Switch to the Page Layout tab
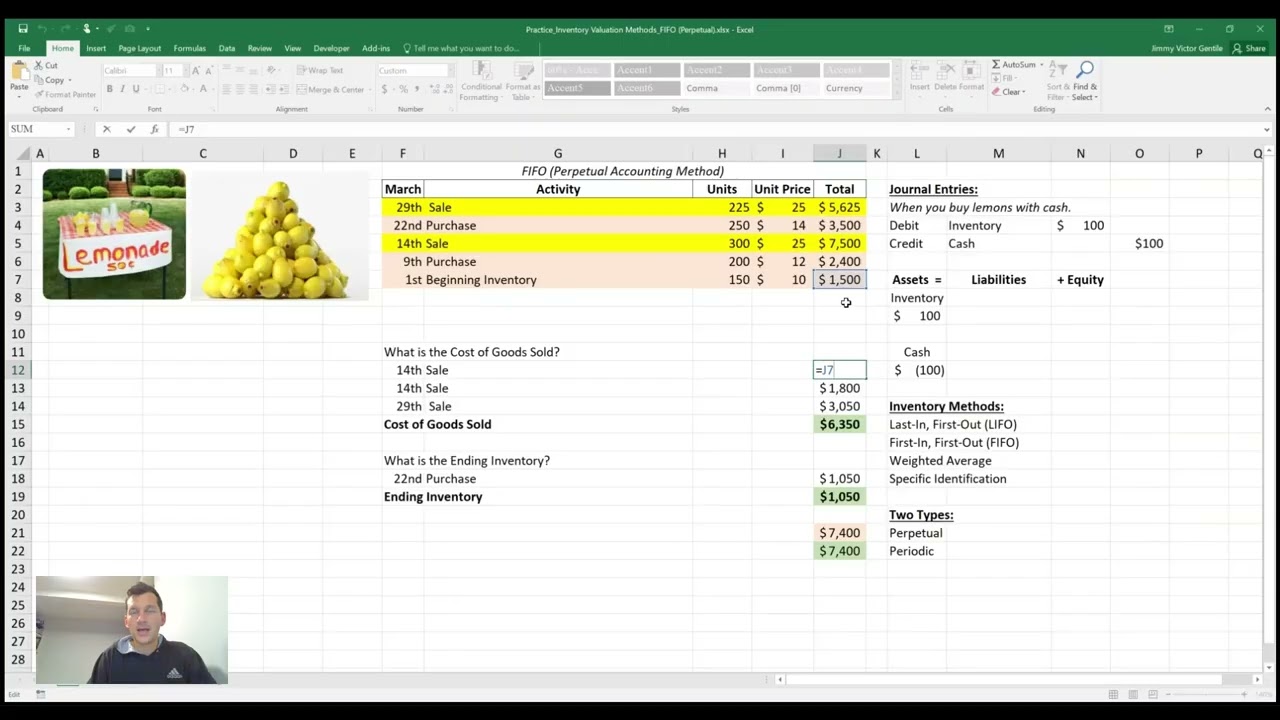The width and height of the screenshot is (1280, 720). tap(139, 48)
